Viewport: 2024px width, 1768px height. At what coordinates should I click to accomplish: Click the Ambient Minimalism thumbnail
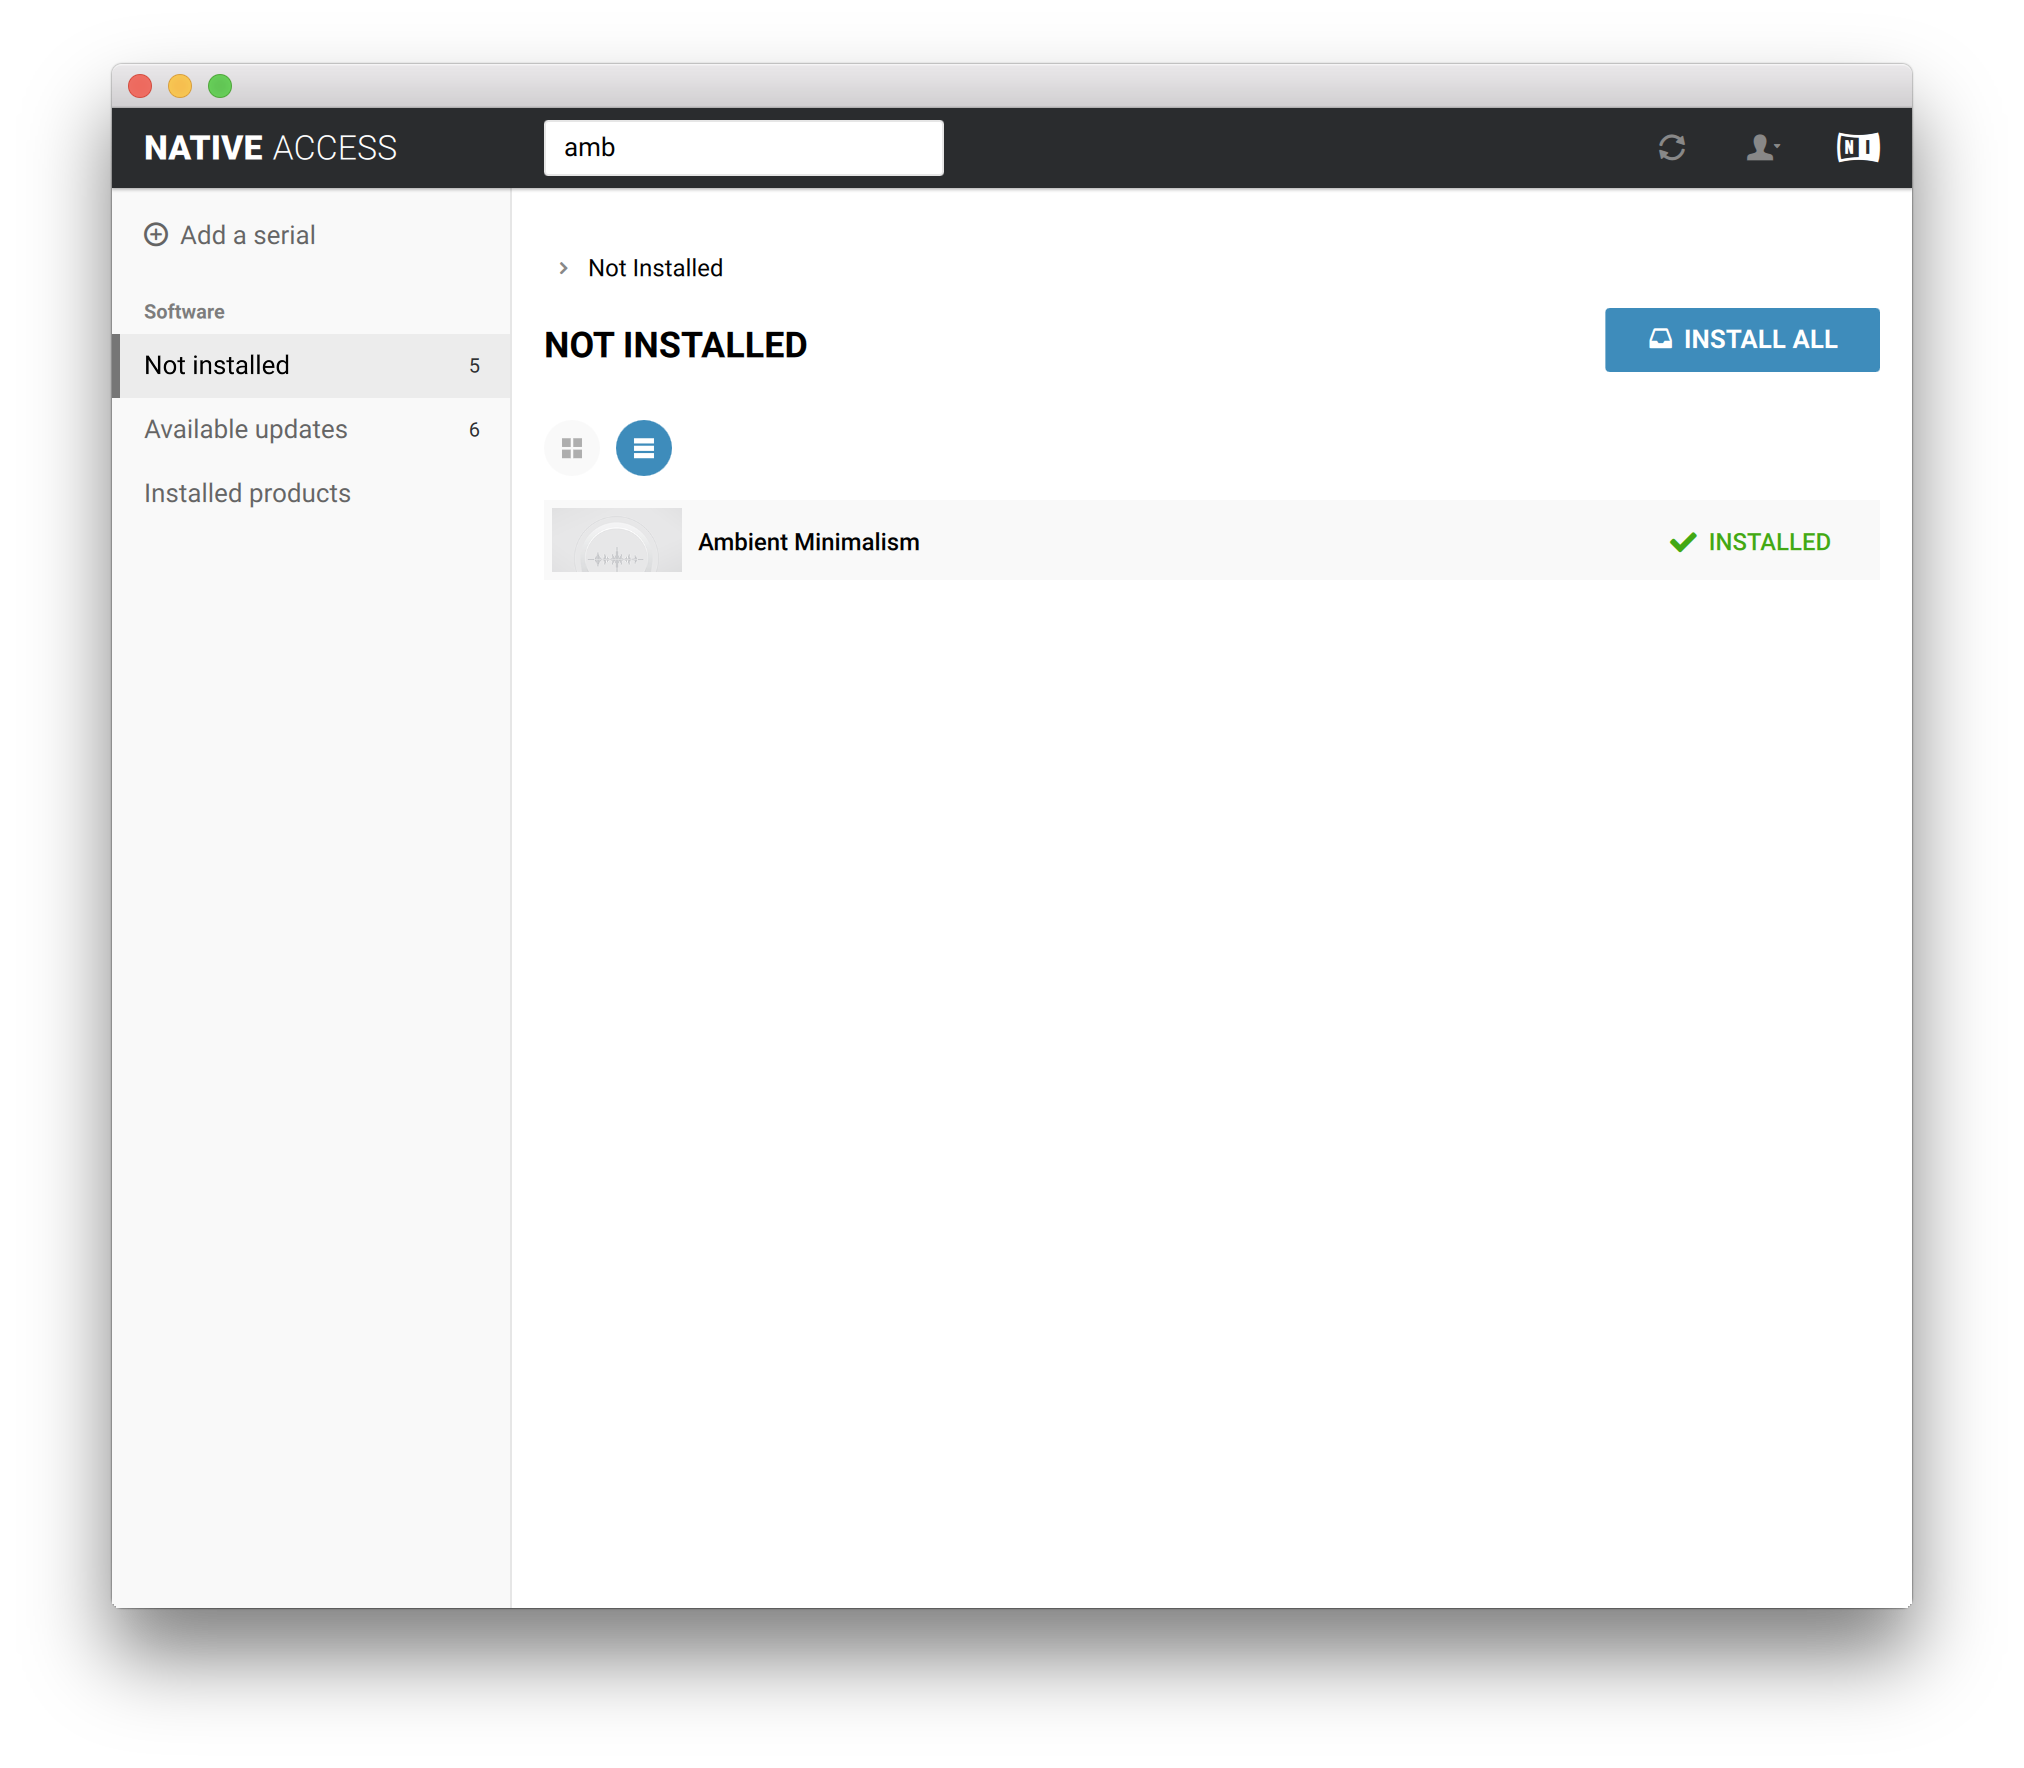click(616, 540)
